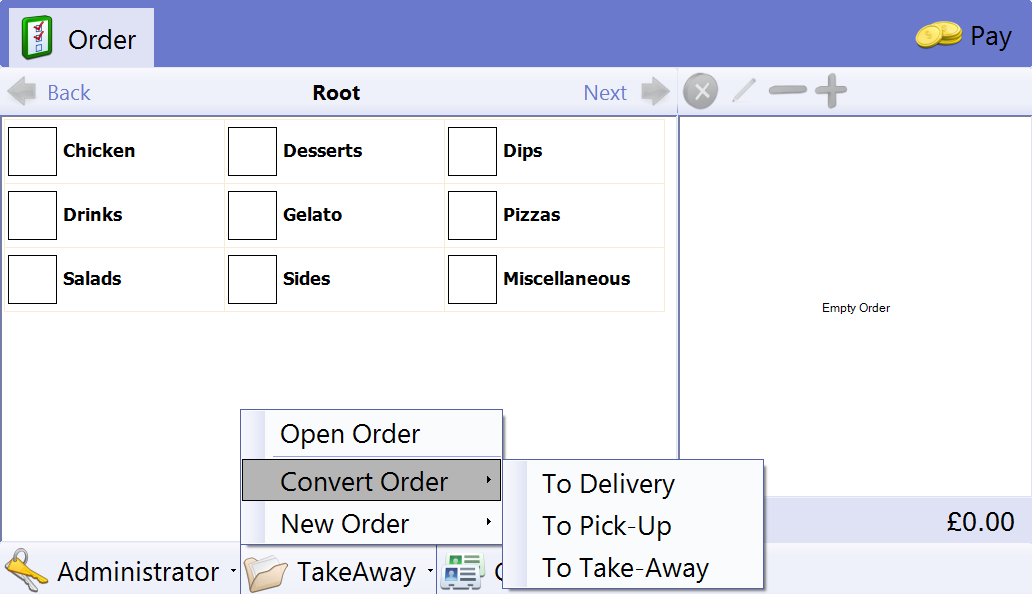Select To Delivery in the submenu

tap(608, 484)
